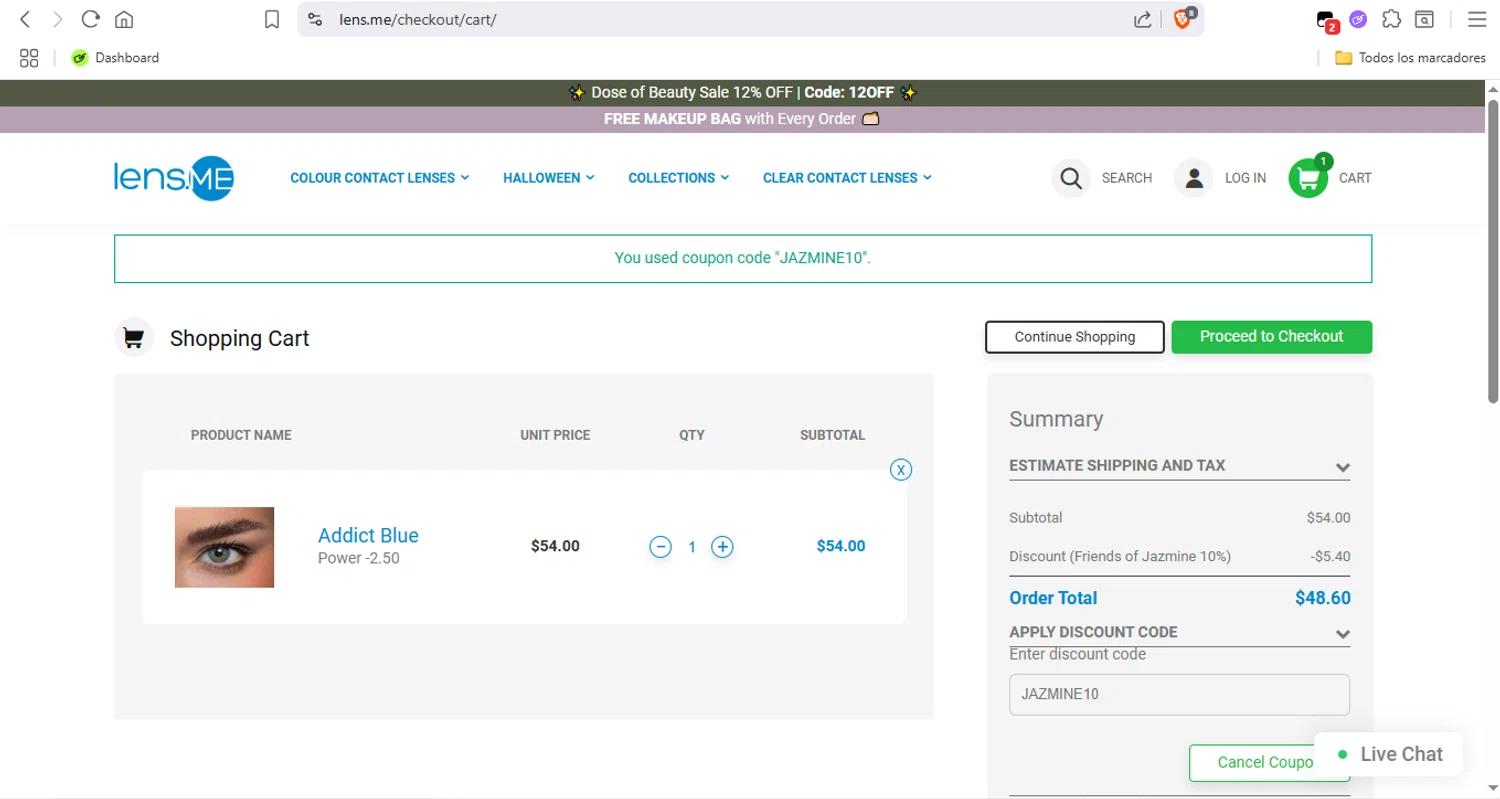Open the browser home page icon
The image size is (1500, 799).
tap(124, 19)
